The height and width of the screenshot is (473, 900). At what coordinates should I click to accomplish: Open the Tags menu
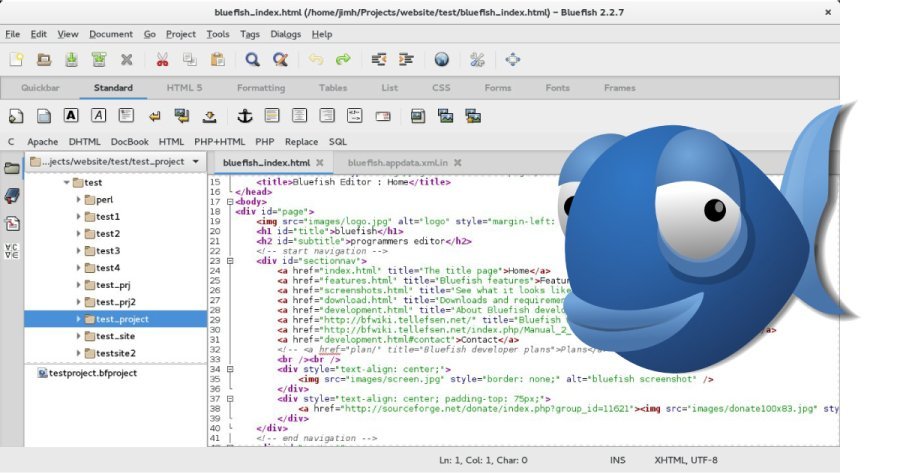click(250, 34)
